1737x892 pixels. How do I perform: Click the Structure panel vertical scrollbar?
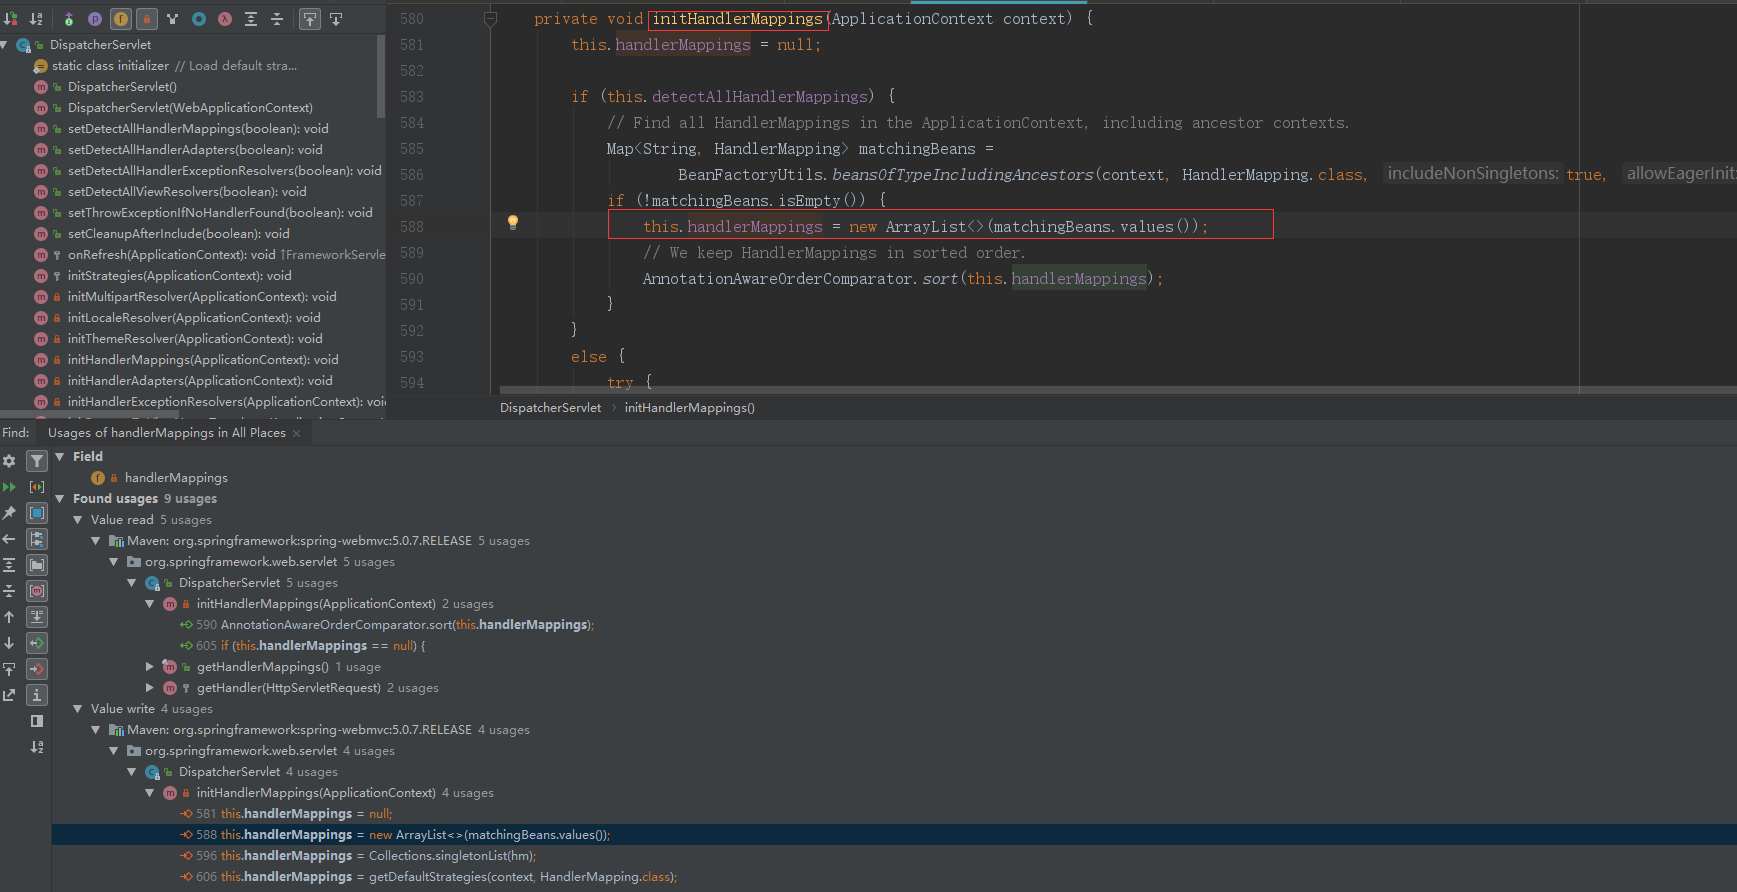coord(380,77)
